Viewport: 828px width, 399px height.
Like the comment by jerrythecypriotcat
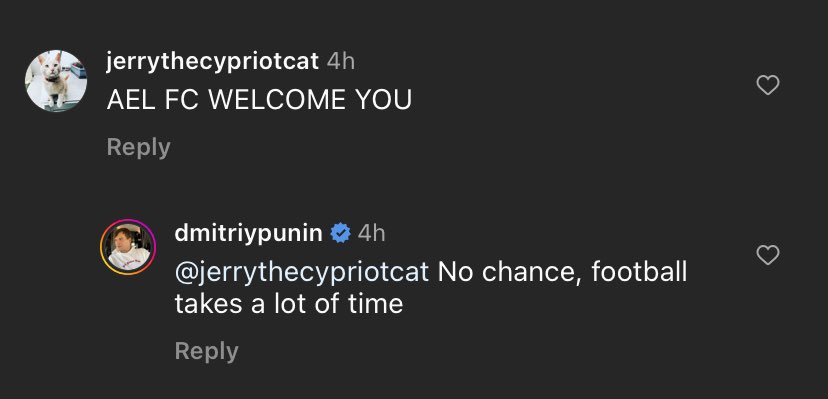click(x=768, y=85)
